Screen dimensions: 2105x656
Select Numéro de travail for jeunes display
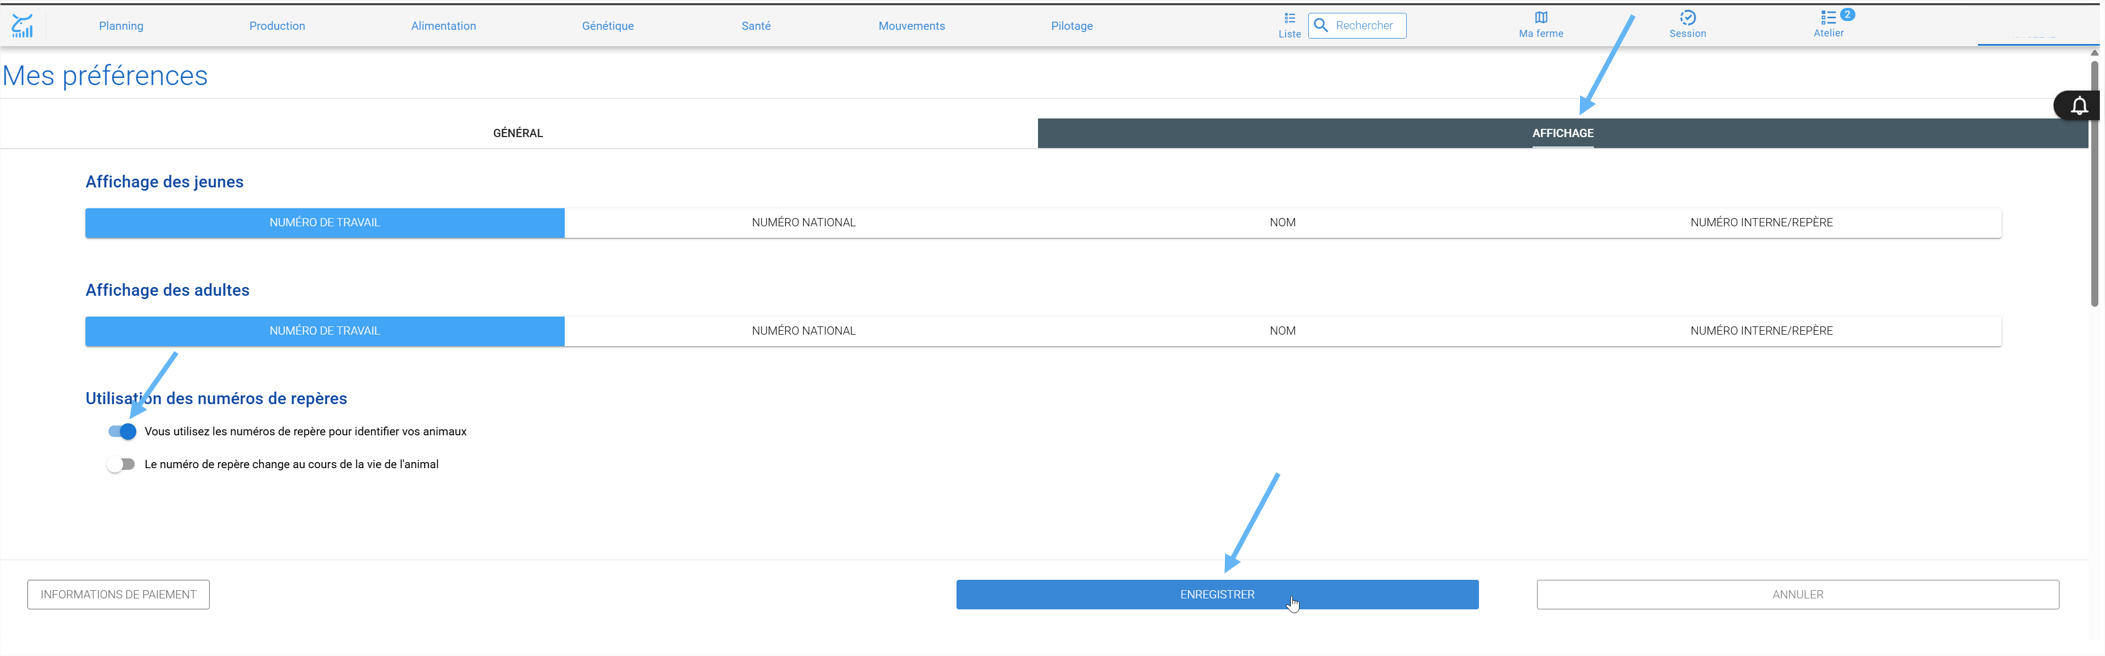coord(325,223)
